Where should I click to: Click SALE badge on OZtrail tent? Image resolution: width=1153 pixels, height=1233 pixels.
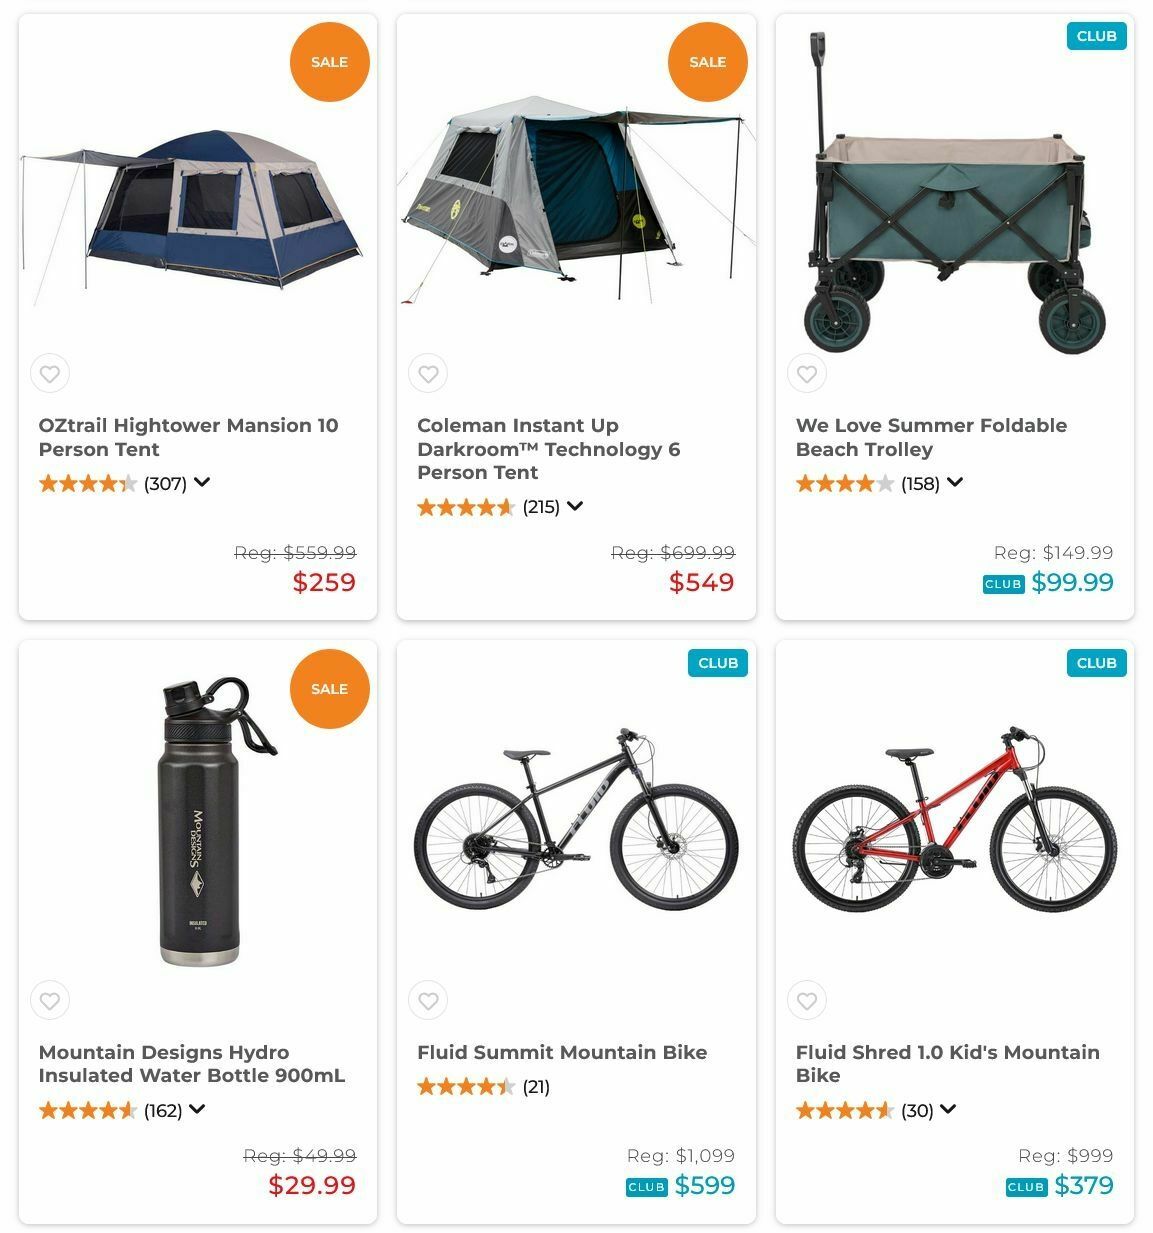tap(329, 62)
